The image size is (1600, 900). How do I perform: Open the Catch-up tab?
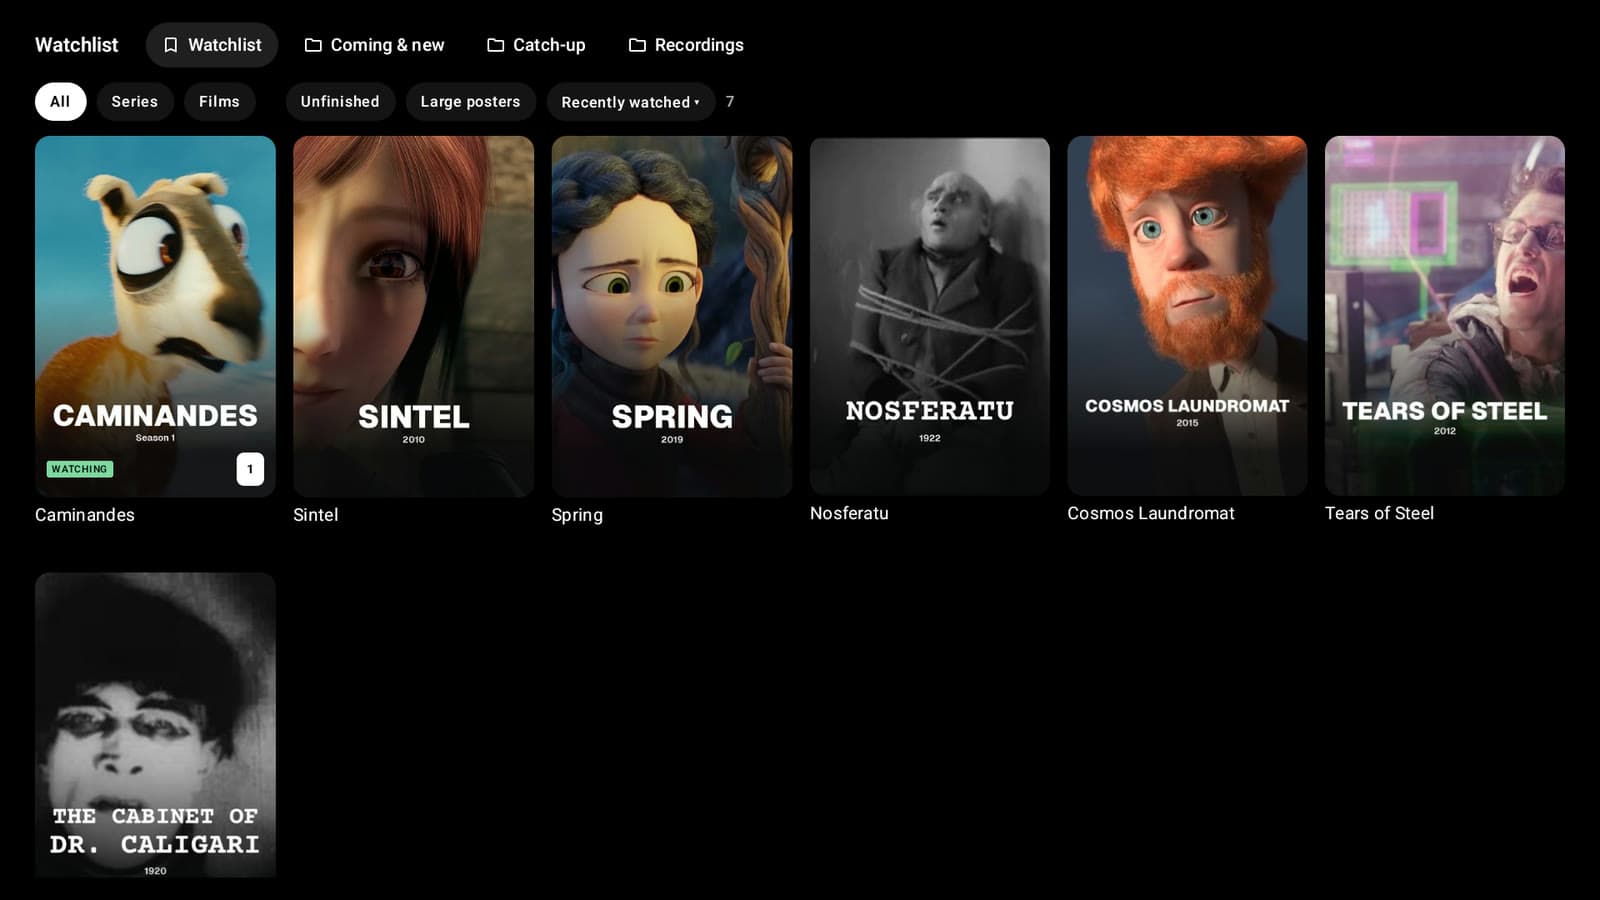pos(536,45)
